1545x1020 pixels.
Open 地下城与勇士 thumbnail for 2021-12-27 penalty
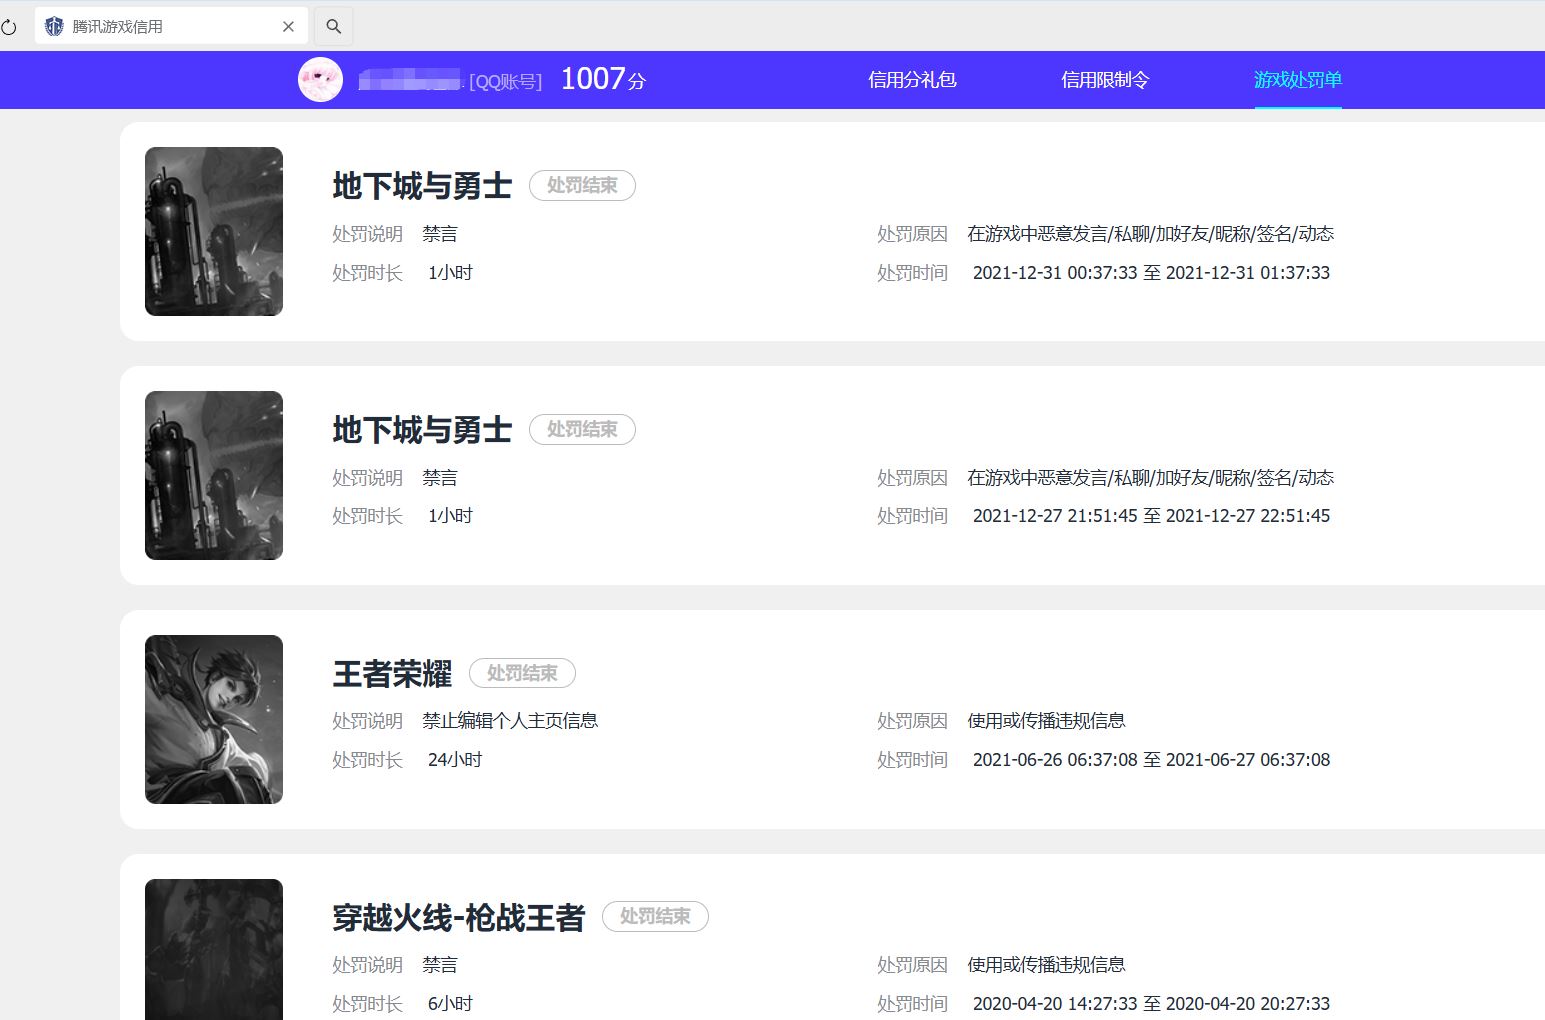click(214, 475)
